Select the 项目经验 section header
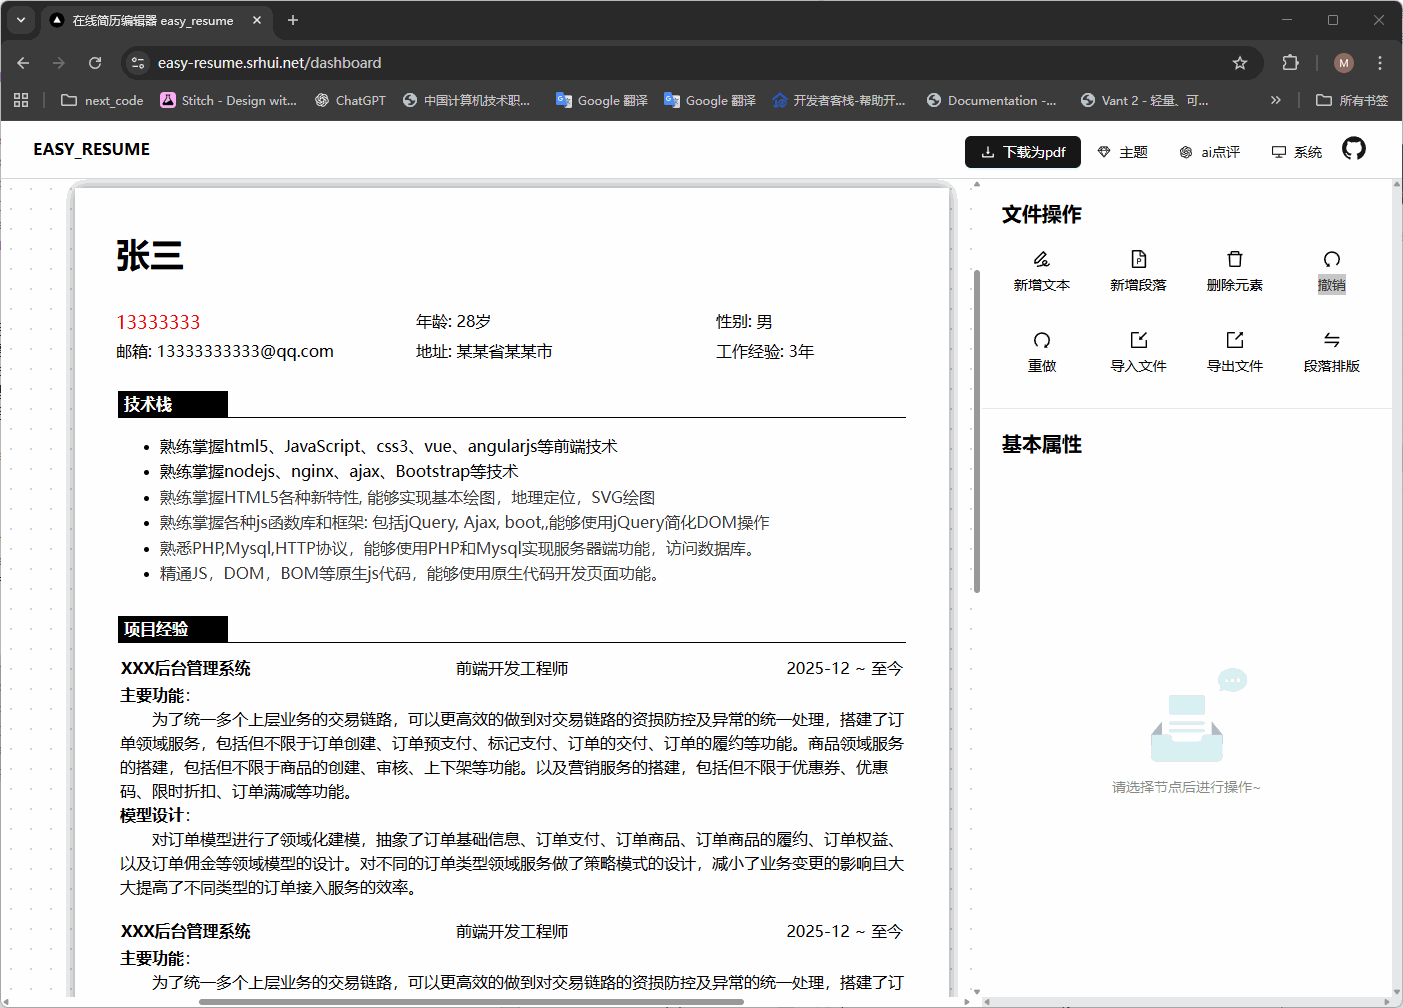The image size is (1403, 1008). click(x=173, y=629)
